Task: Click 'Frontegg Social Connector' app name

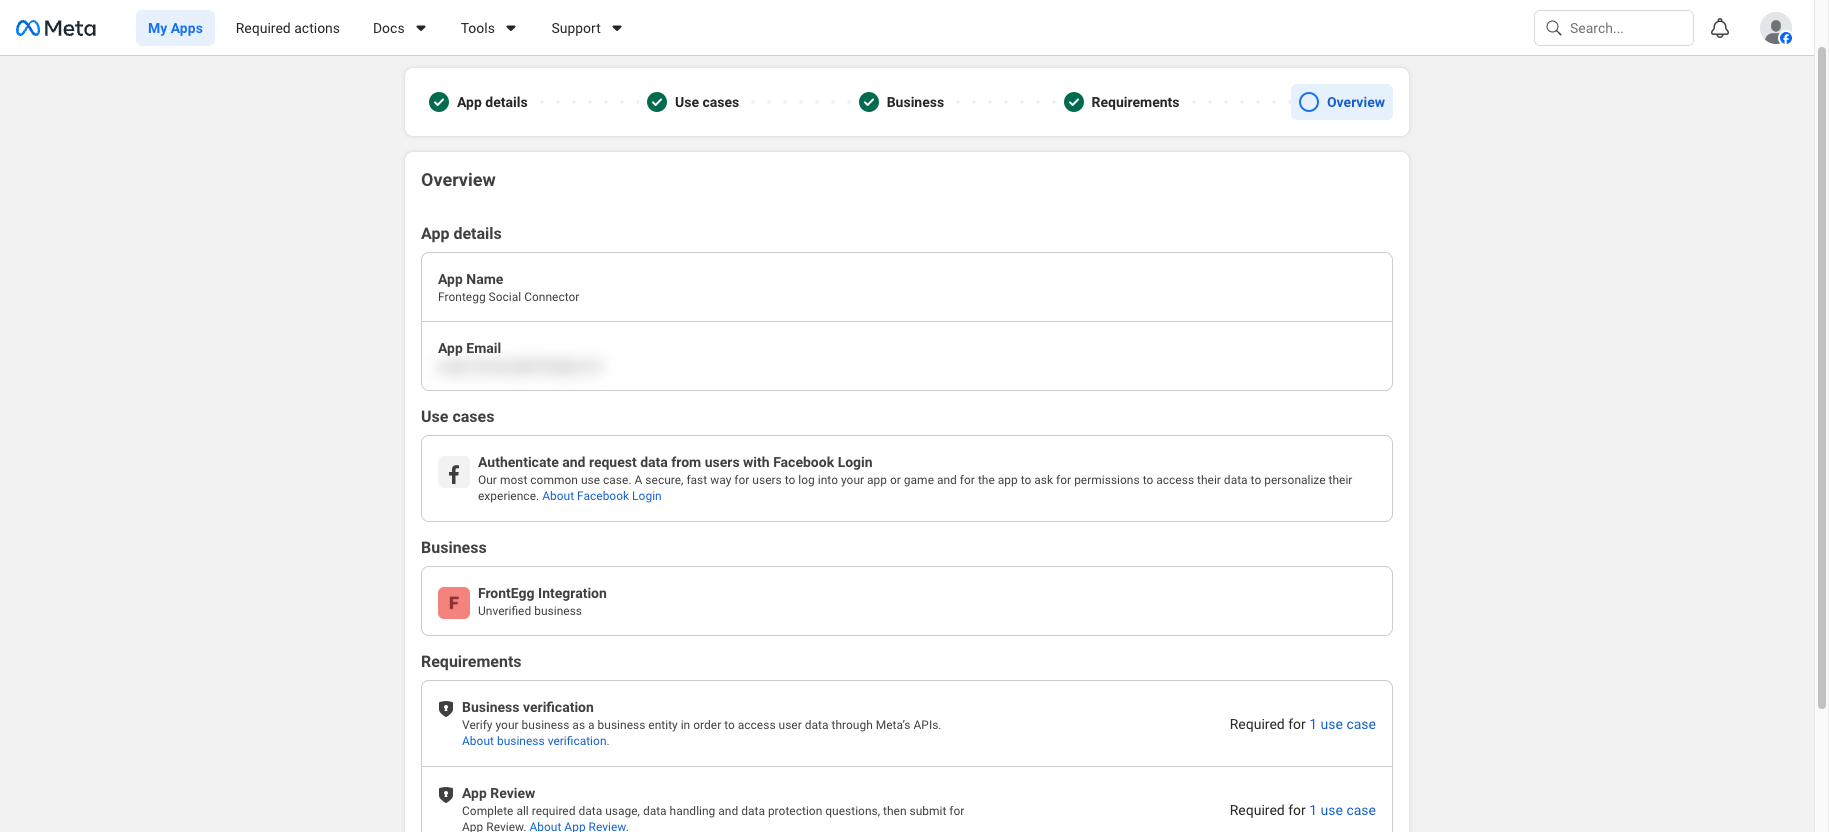Action: 508,297
